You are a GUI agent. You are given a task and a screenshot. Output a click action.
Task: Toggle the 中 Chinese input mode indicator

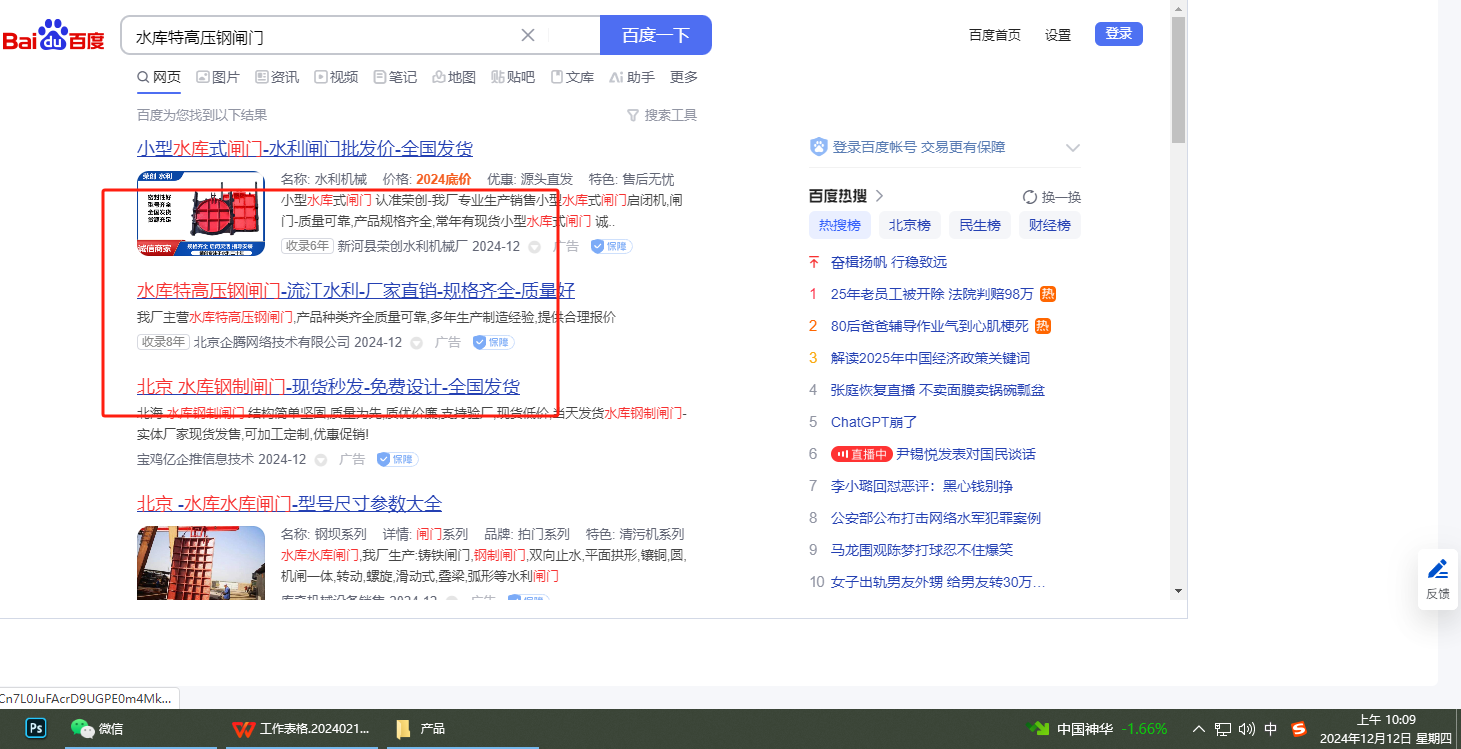tap(1271, 729)
